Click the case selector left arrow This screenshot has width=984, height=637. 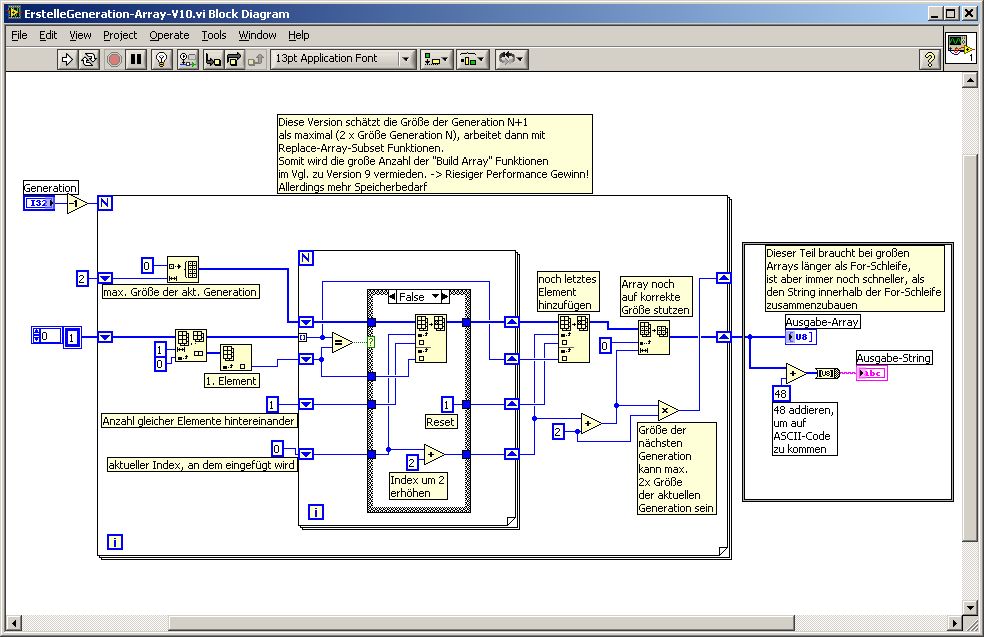click(392, 297)
